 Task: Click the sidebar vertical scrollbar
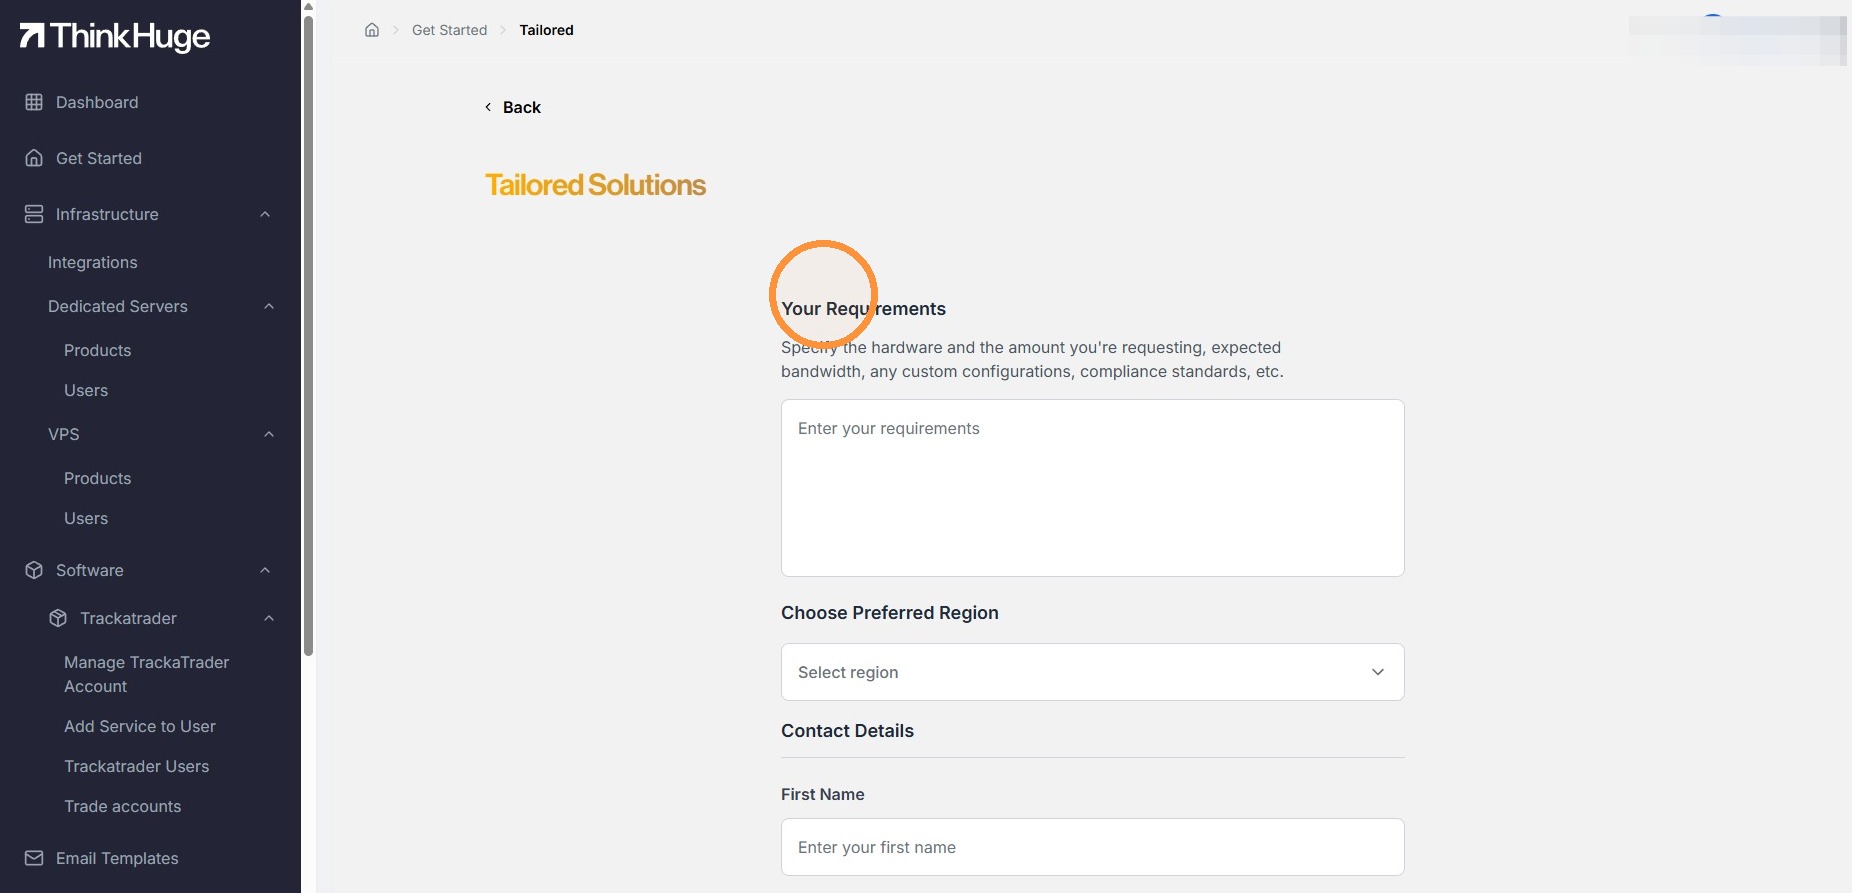(309, 335)
